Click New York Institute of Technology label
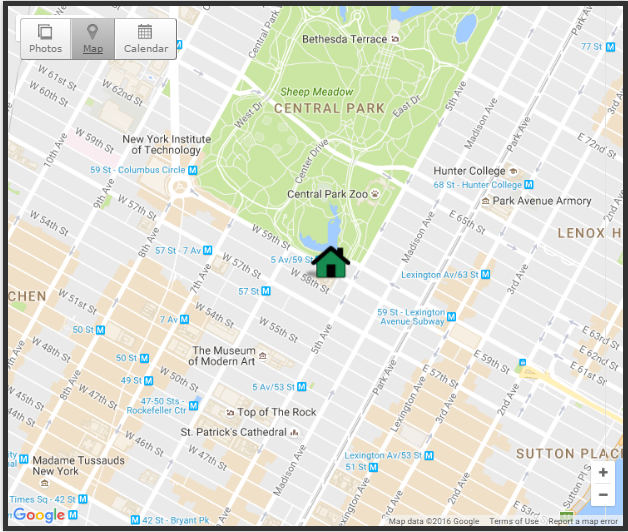The width and height of the screenshot is (628, 532). [x=167, y=145]
